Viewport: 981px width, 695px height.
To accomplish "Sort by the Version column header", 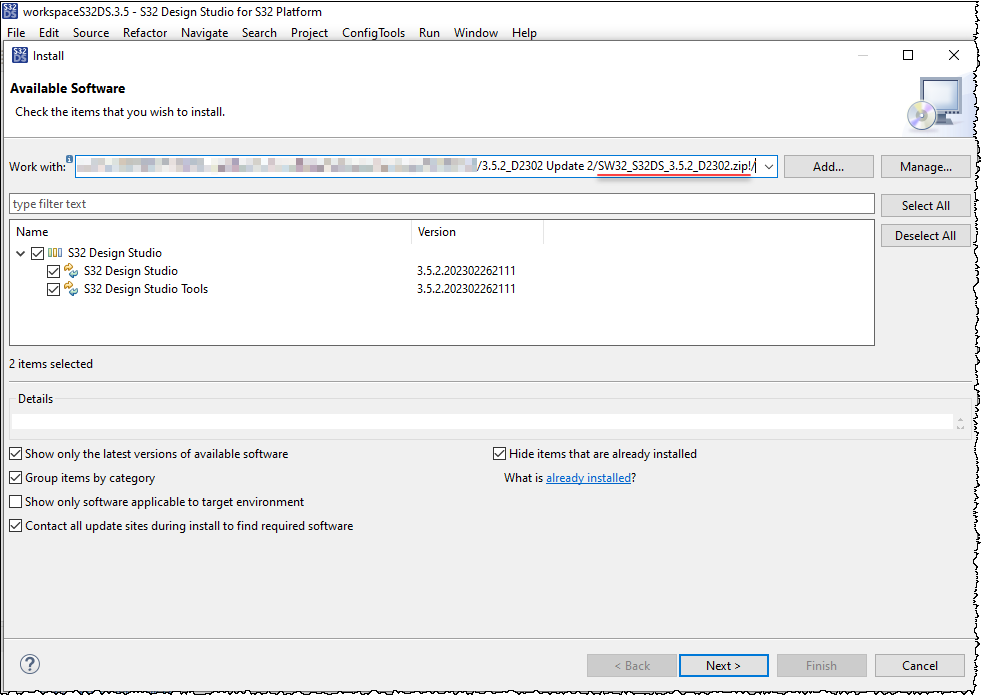I will tap(477, 231).
